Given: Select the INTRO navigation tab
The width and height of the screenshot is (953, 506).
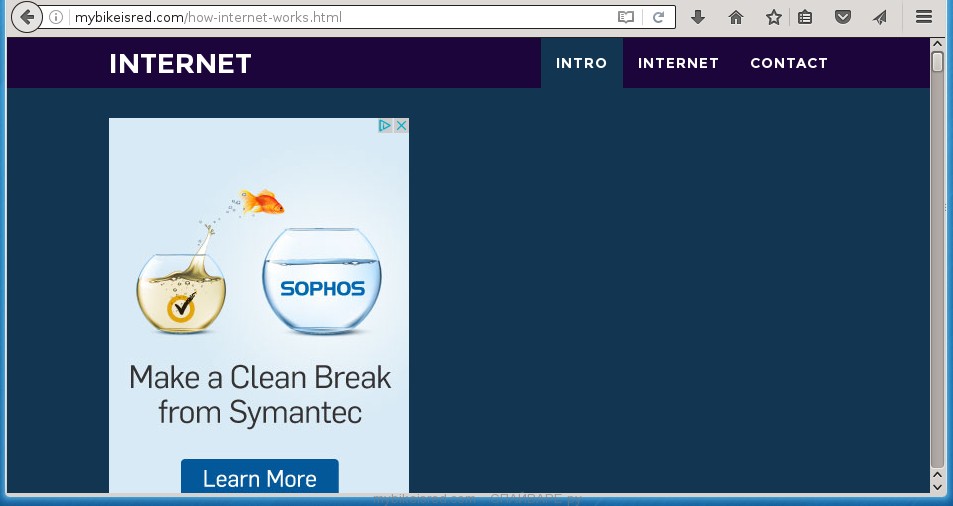Looking at the screenshot, I should (x=581, y=63).
